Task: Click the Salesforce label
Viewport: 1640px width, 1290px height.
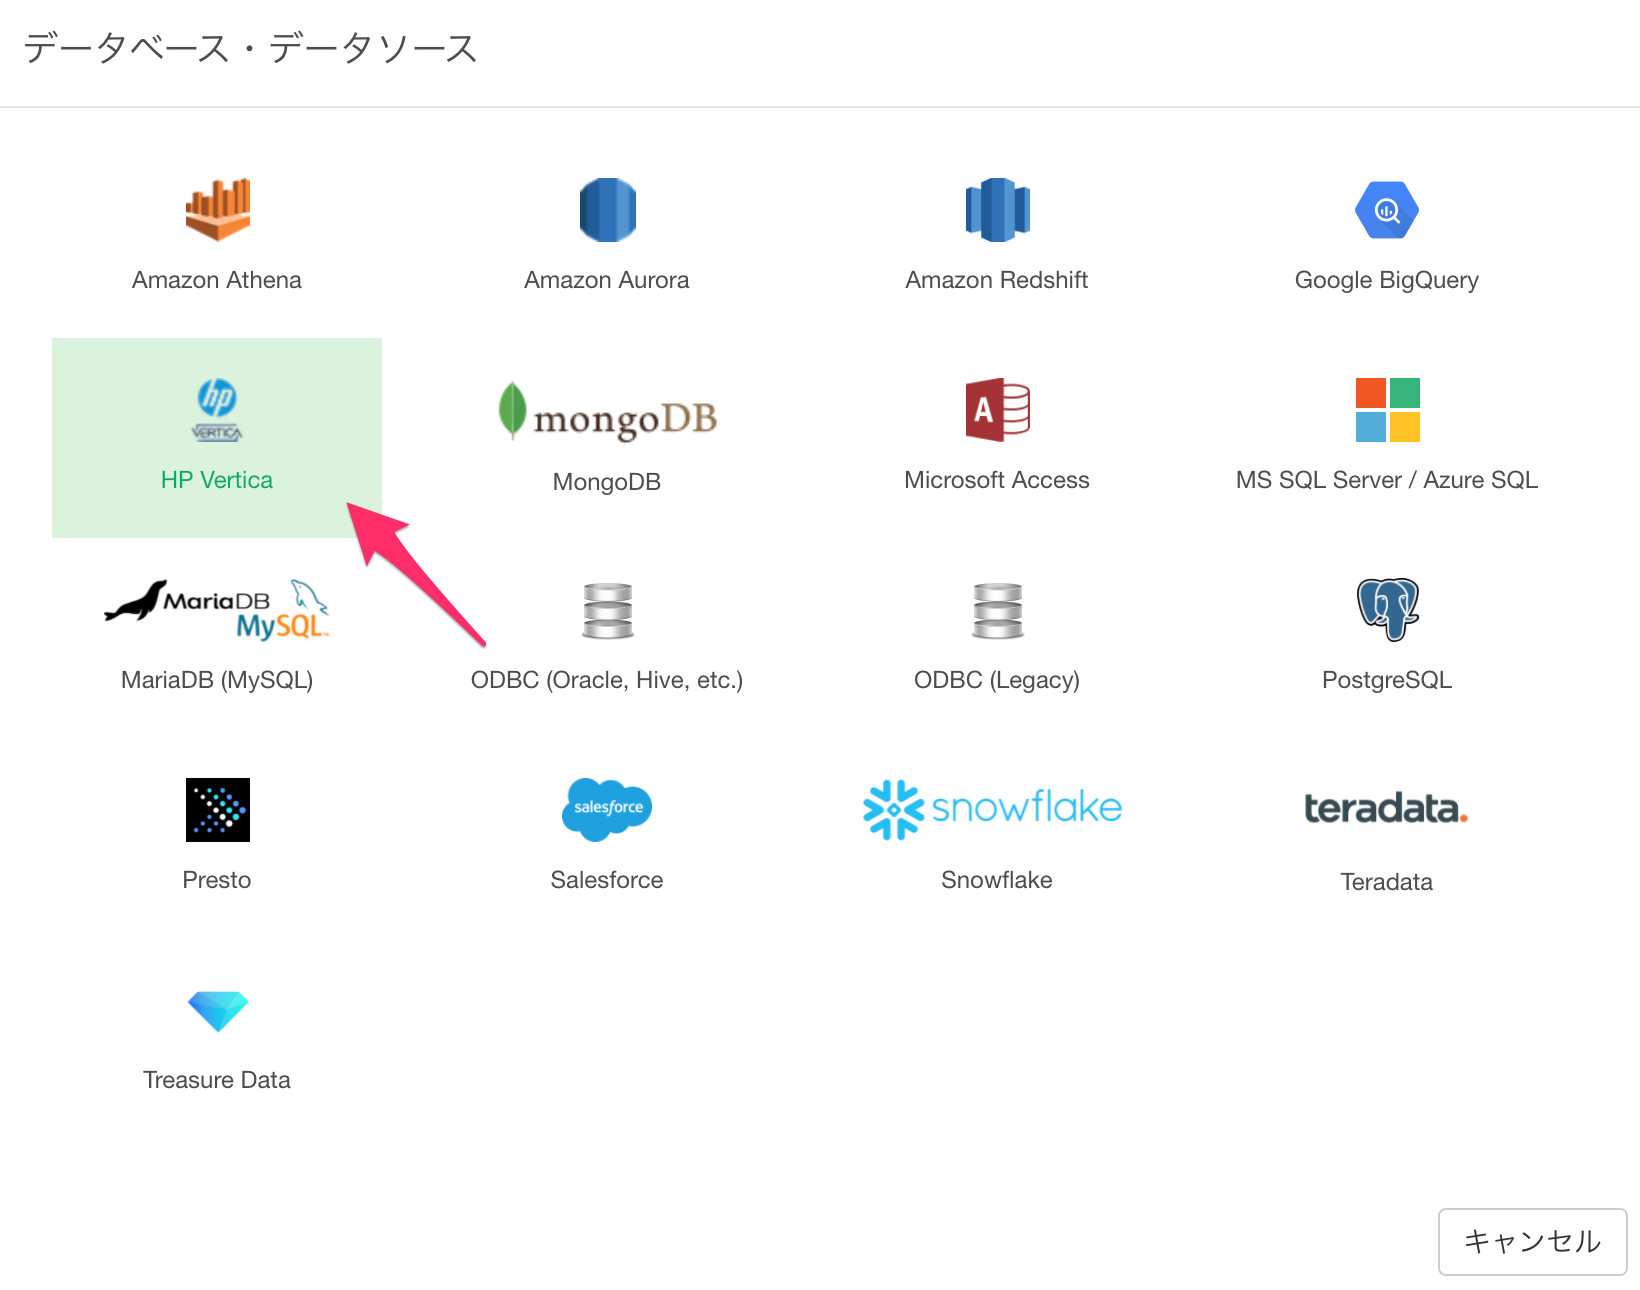Action: [607, 880]
